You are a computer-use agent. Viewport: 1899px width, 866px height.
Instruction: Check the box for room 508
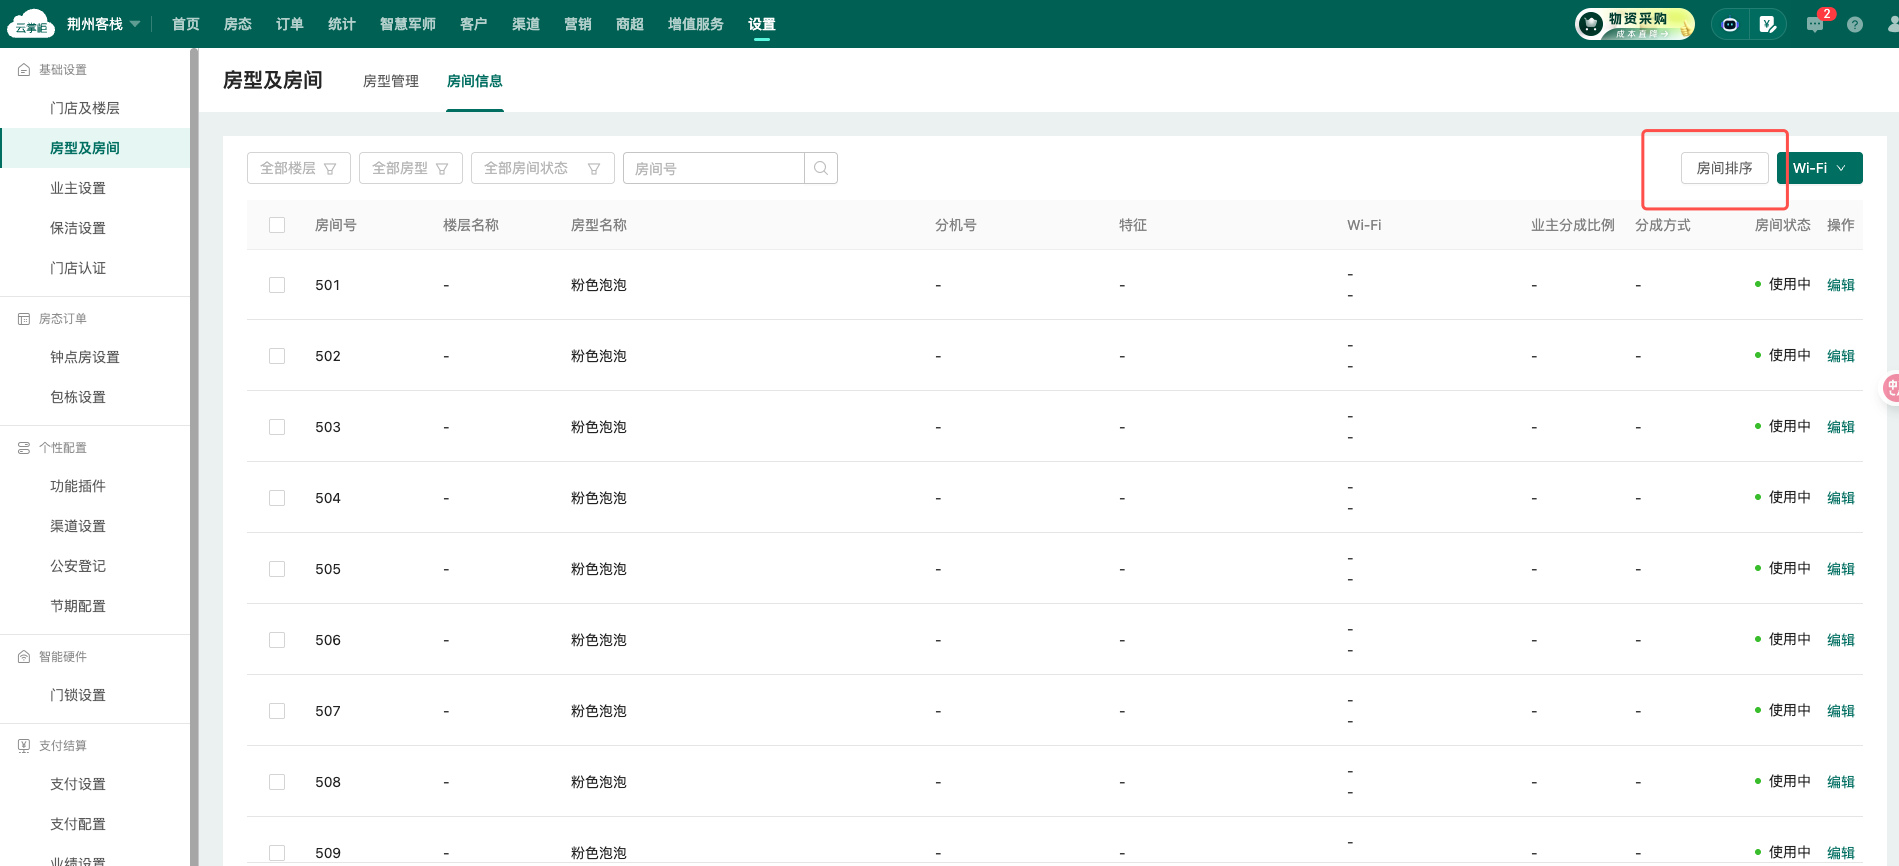pos(277,782)
